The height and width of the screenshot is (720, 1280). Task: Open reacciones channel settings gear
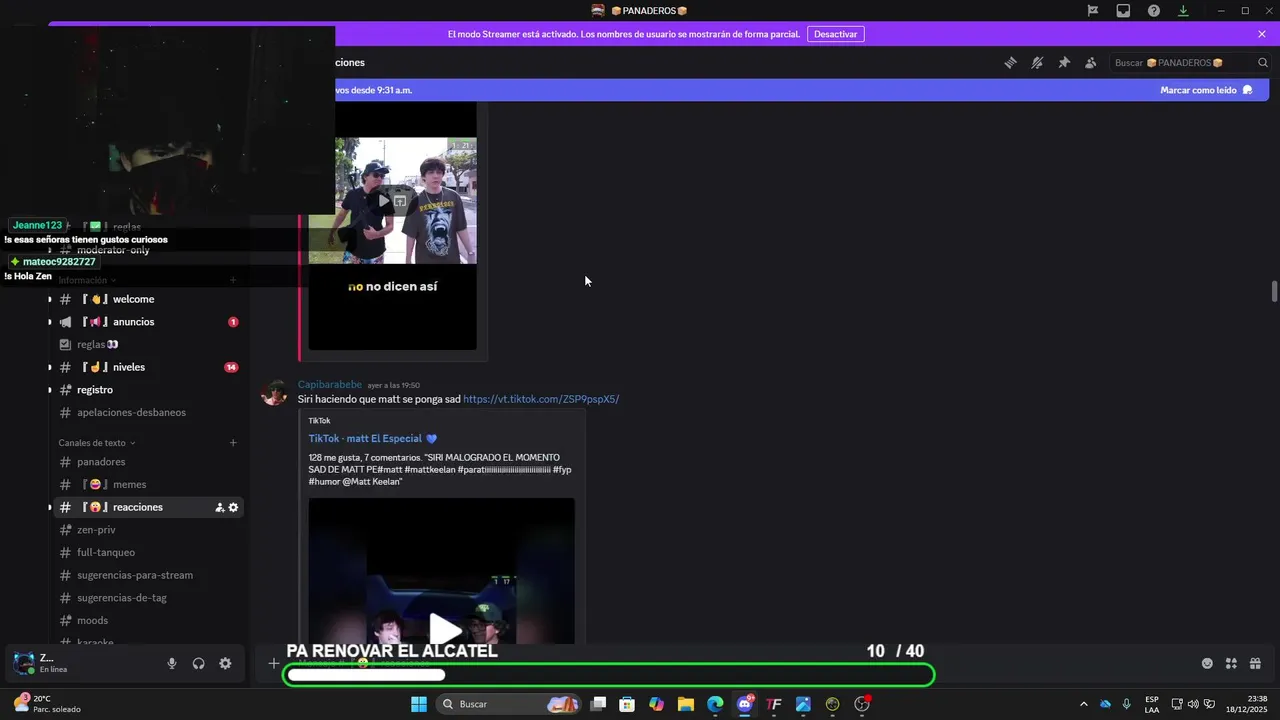(x=234, y=508)
